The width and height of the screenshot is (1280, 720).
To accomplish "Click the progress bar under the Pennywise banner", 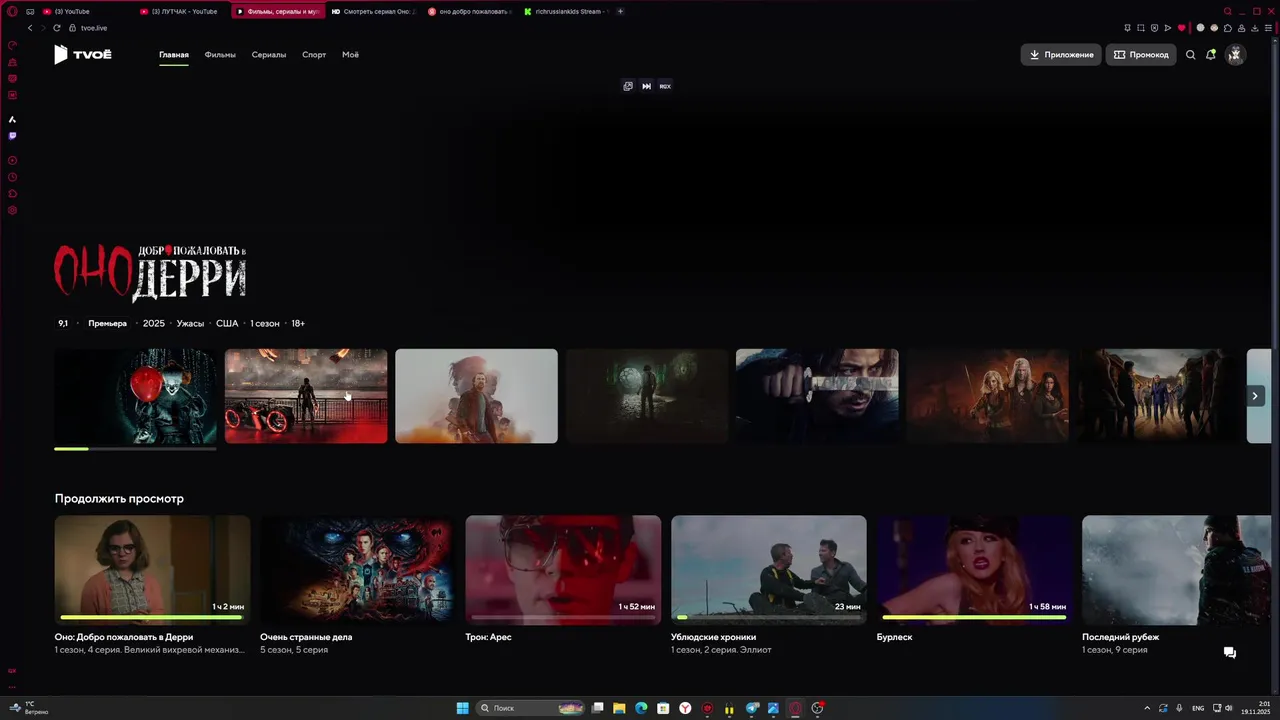I will click(x=135, y=449).
